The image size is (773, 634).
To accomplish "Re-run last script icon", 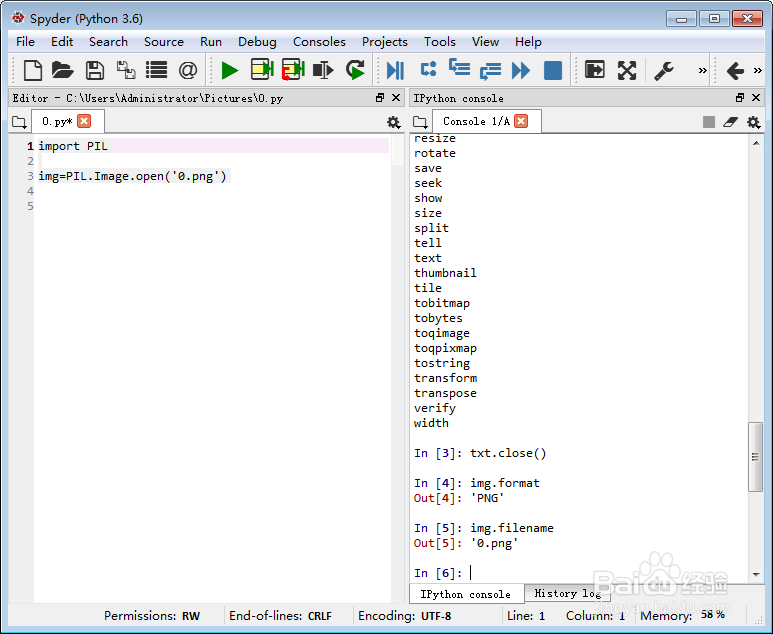I will [355, 70].
